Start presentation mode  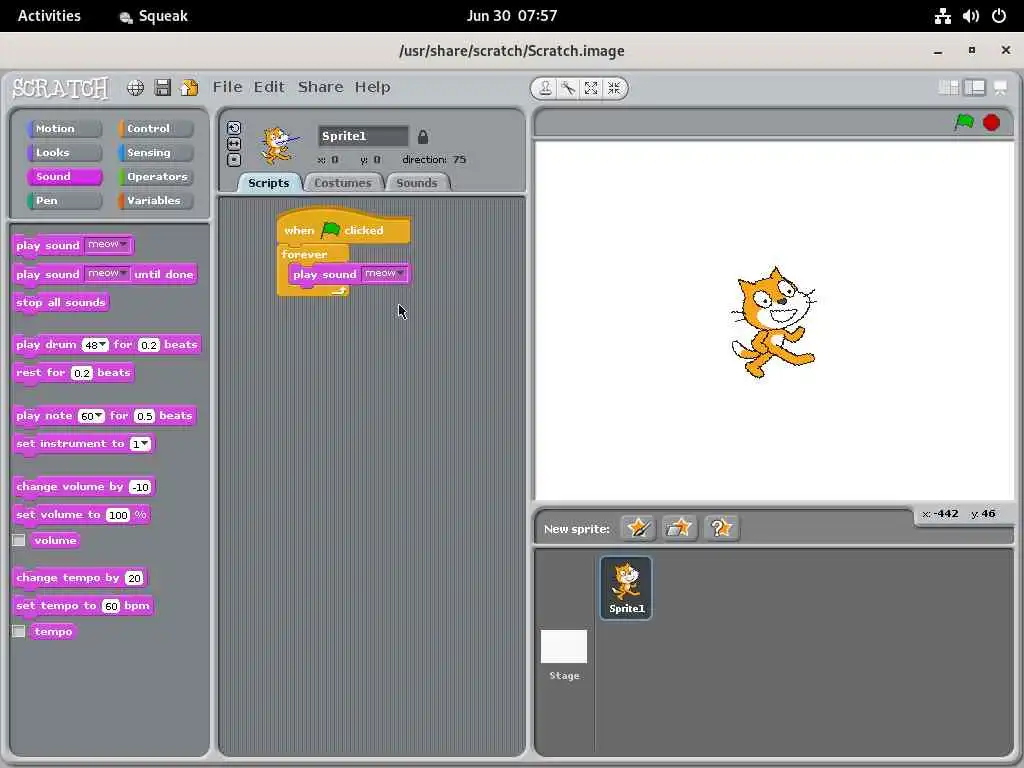coord(1000,88)
